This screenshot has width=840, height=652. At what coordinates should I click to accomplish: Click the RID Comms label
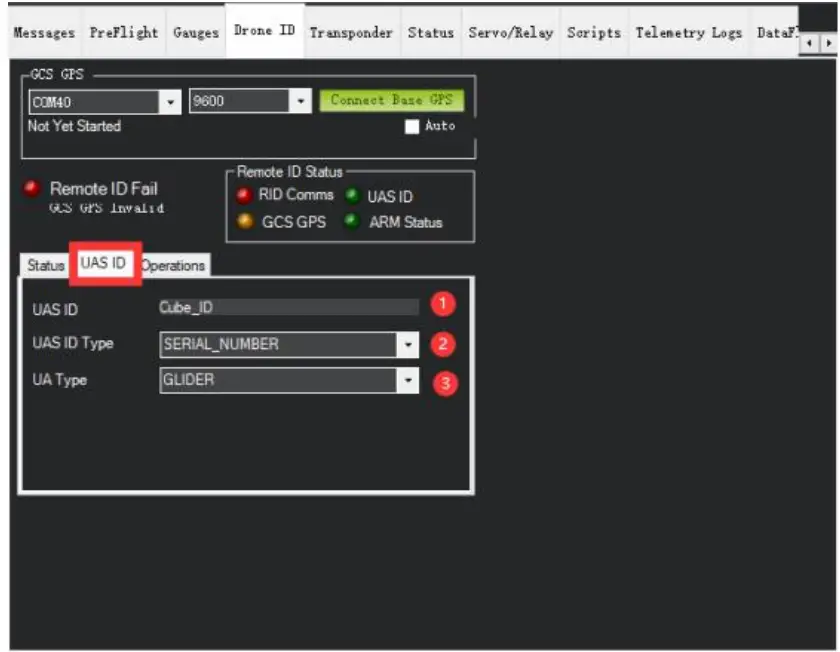coord(296,195)
